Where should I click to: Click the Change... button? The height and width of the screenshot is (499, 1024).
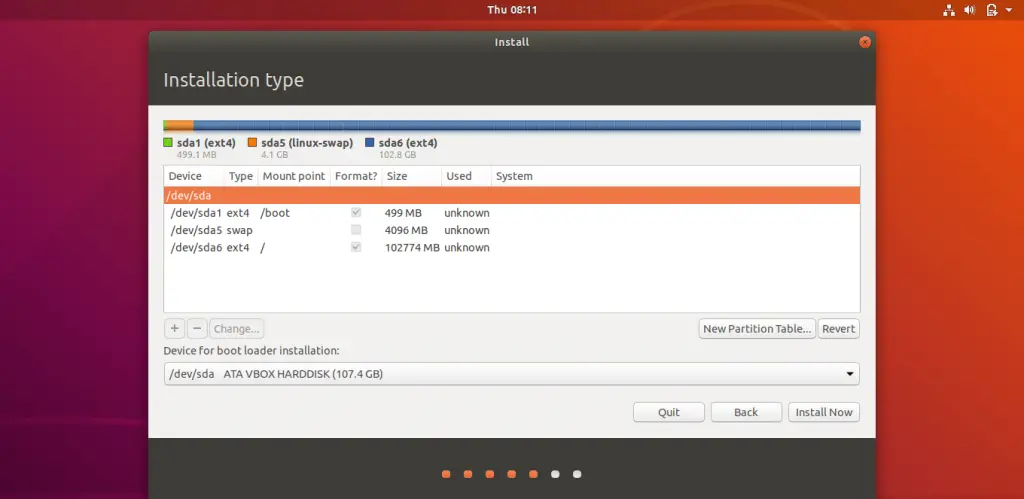coord(237,329)
